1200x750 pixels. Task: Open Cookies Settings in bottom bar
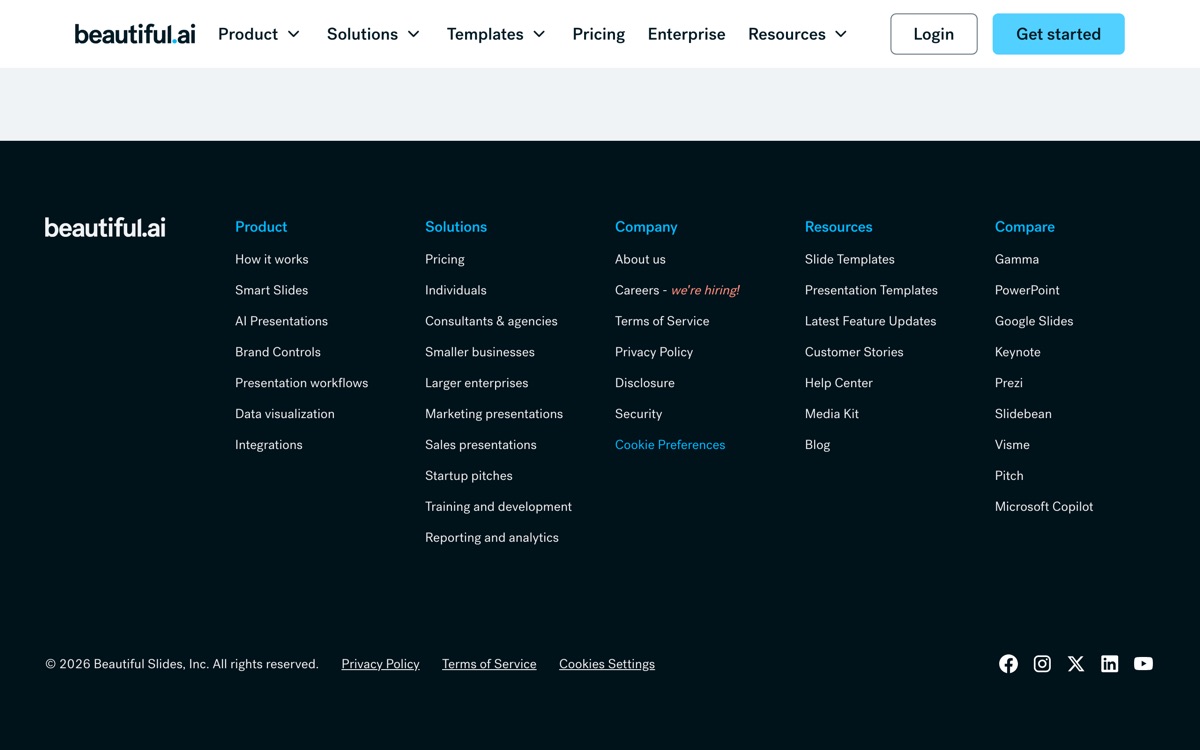pyautogui.click(x=607, y=664)
